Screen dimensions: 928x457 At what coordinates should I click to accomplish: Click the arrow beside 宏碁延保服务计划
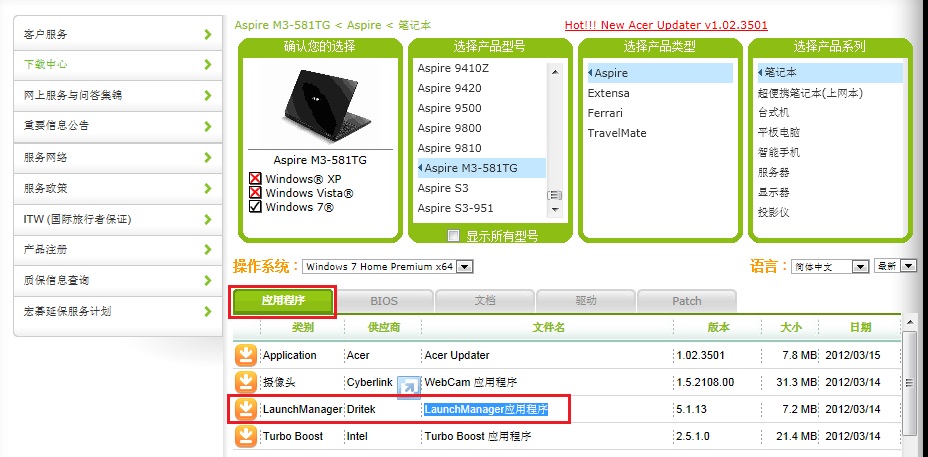pyautogui.click(x=208, y=311)
